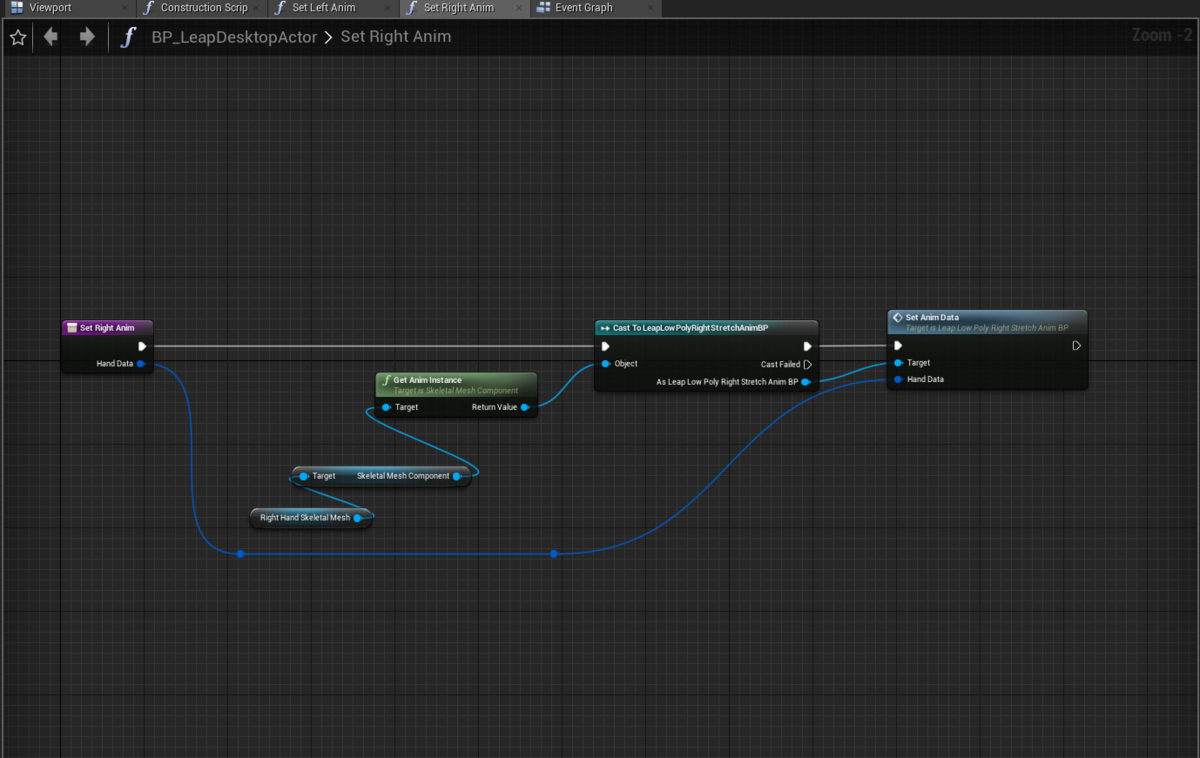
Task: Click the Cast Failed exec pin
Action: pos(807,364)
